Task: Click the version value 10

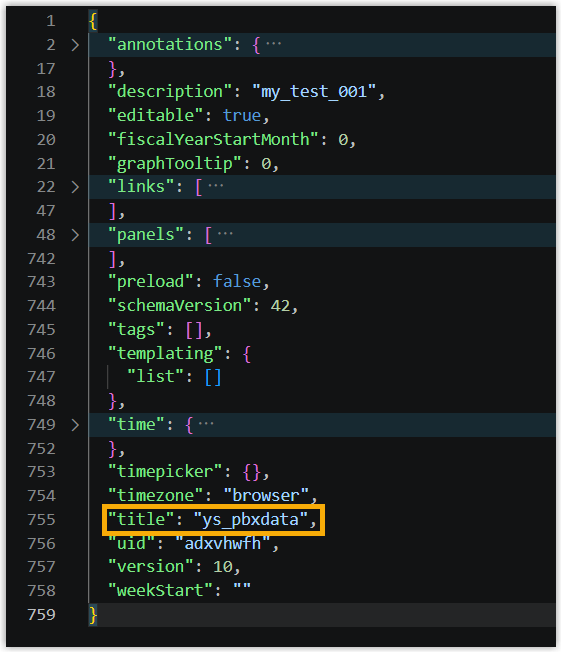Action: coord(223,567)
